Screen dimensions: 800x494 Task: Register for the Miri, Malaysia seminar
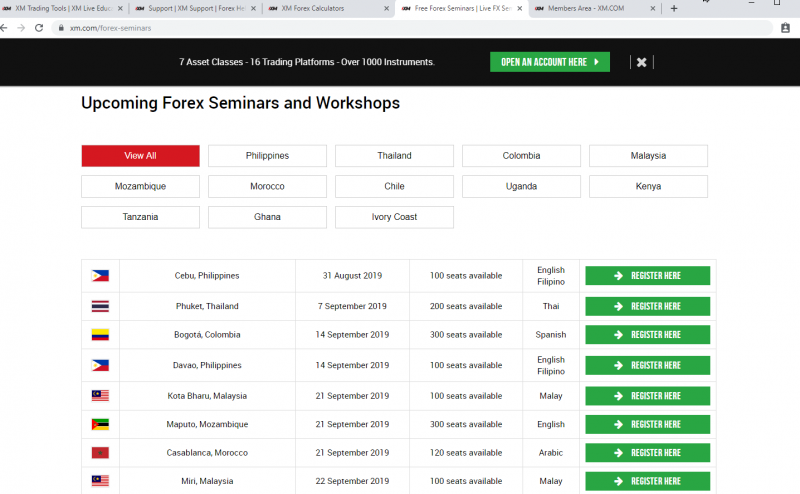point(647,481)
